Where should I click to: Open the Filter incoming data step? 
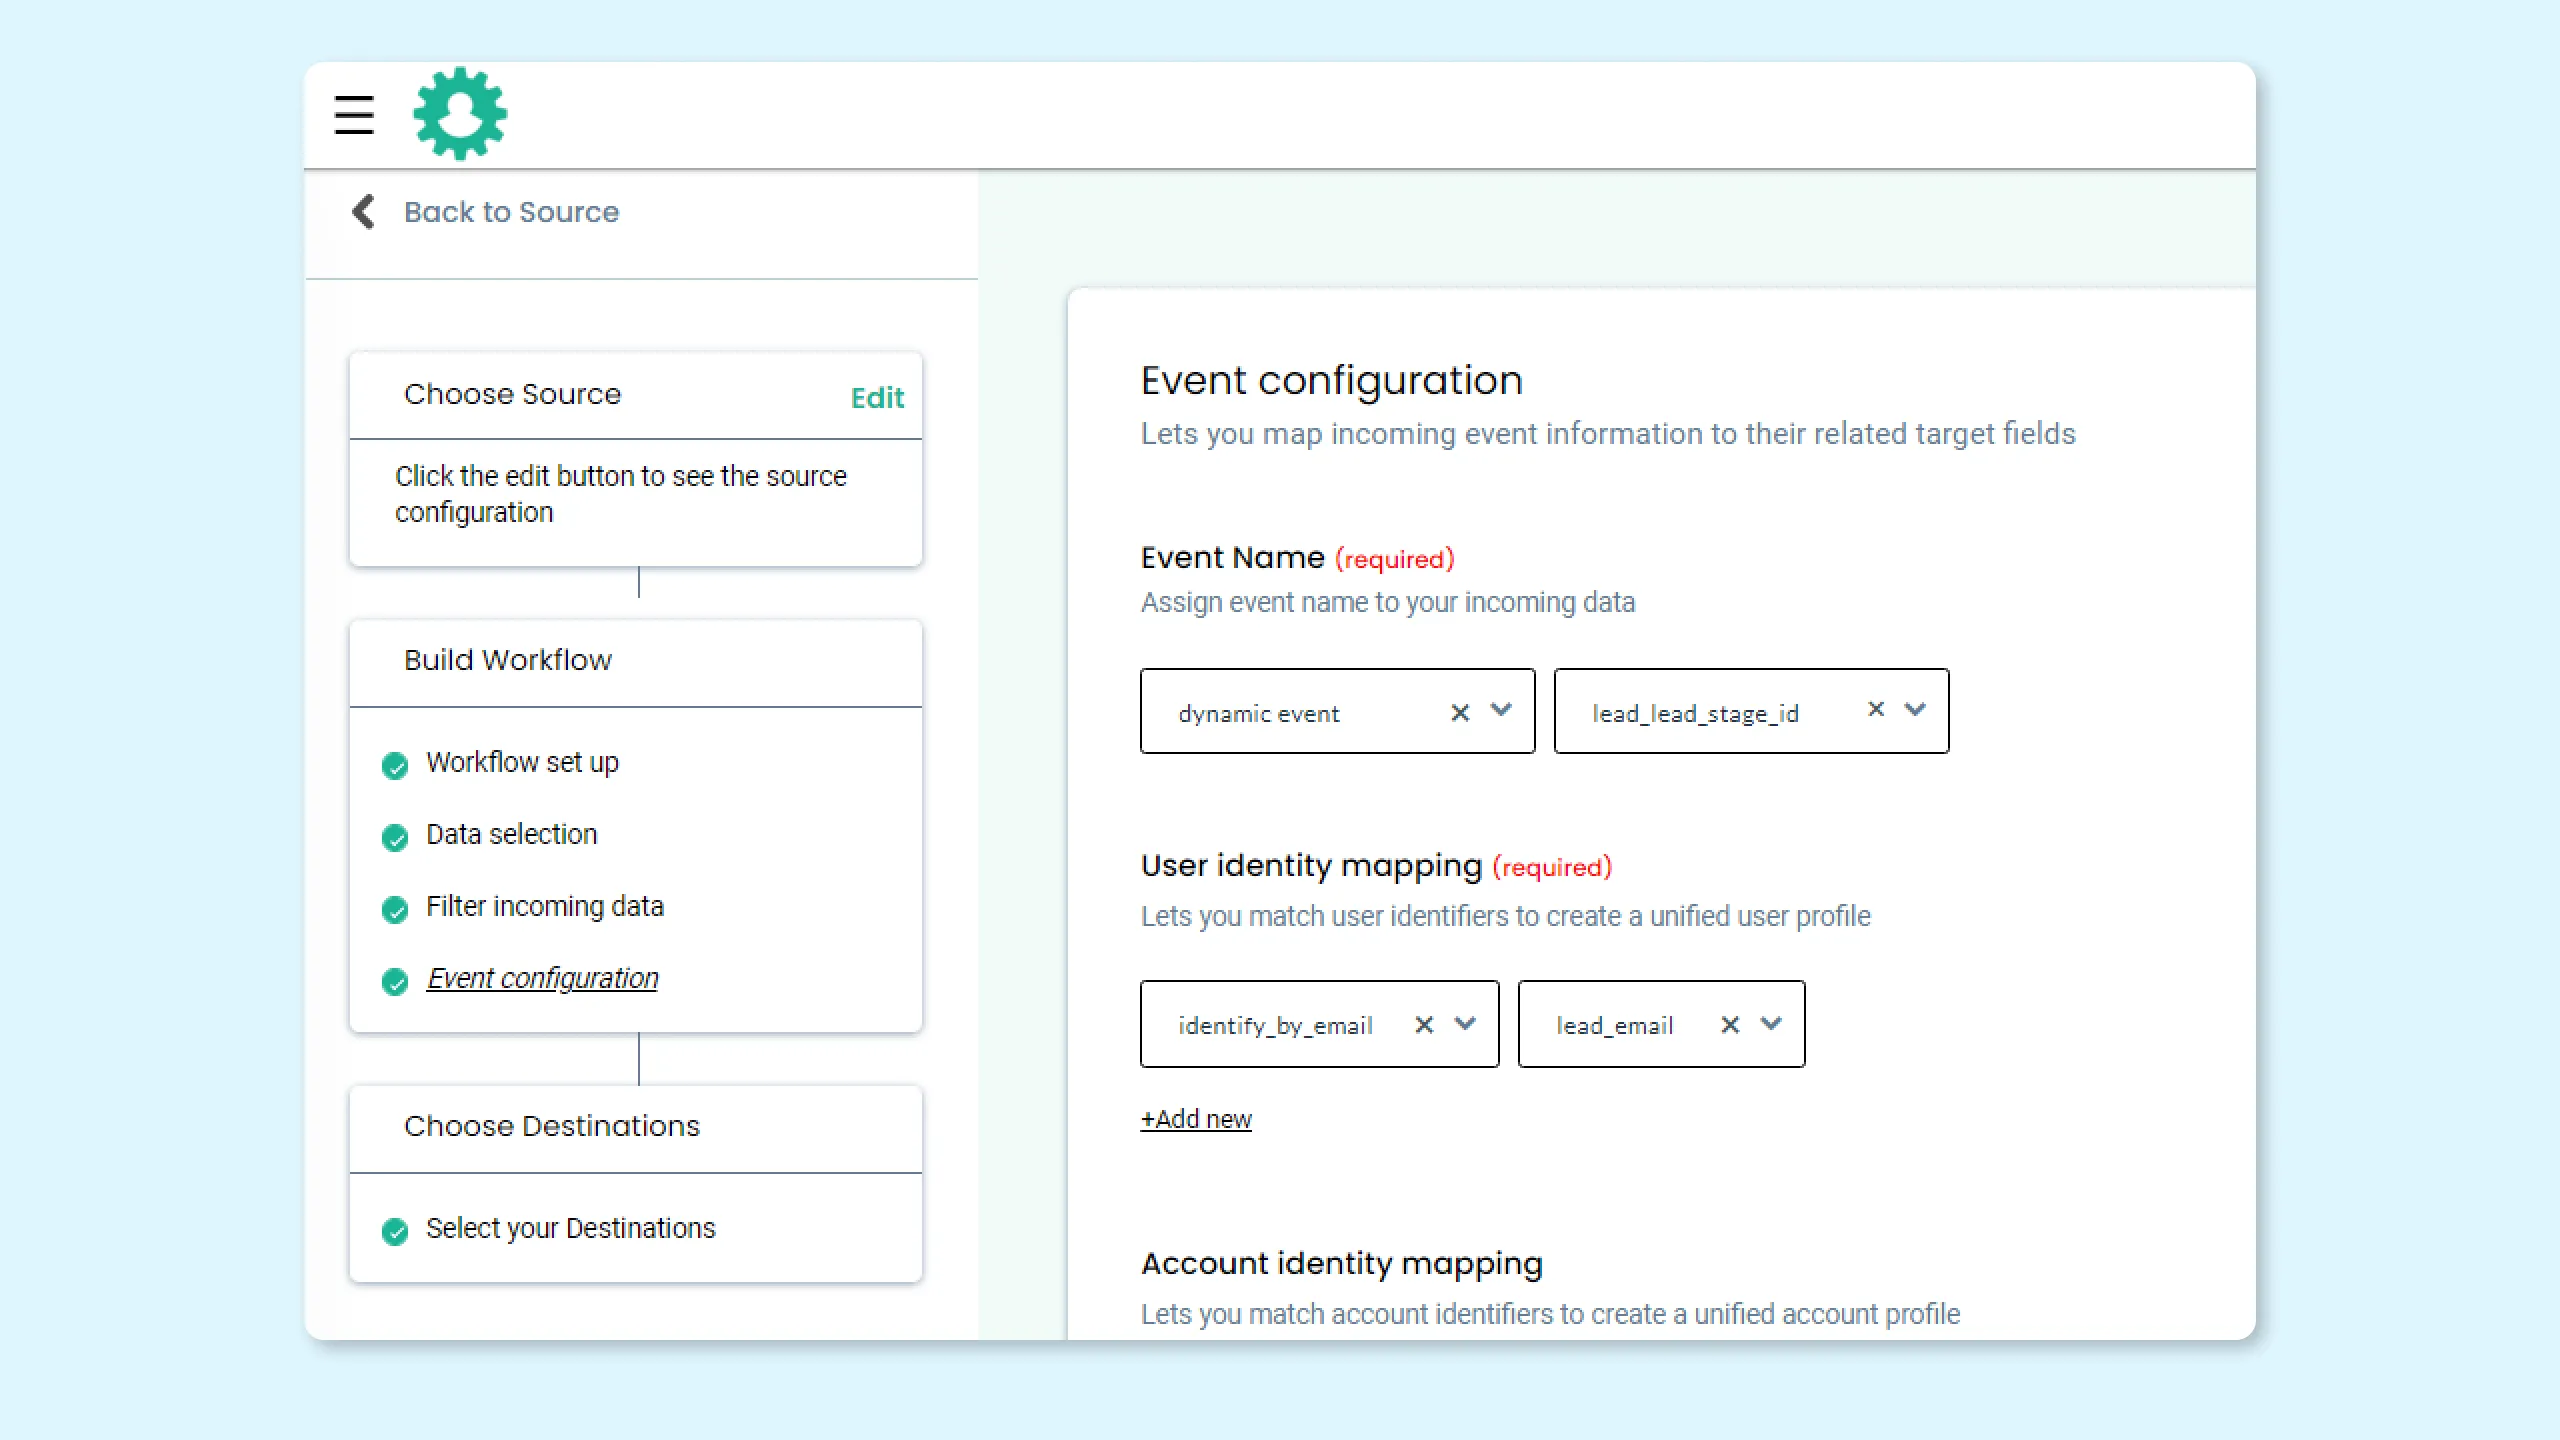point(545,906)
